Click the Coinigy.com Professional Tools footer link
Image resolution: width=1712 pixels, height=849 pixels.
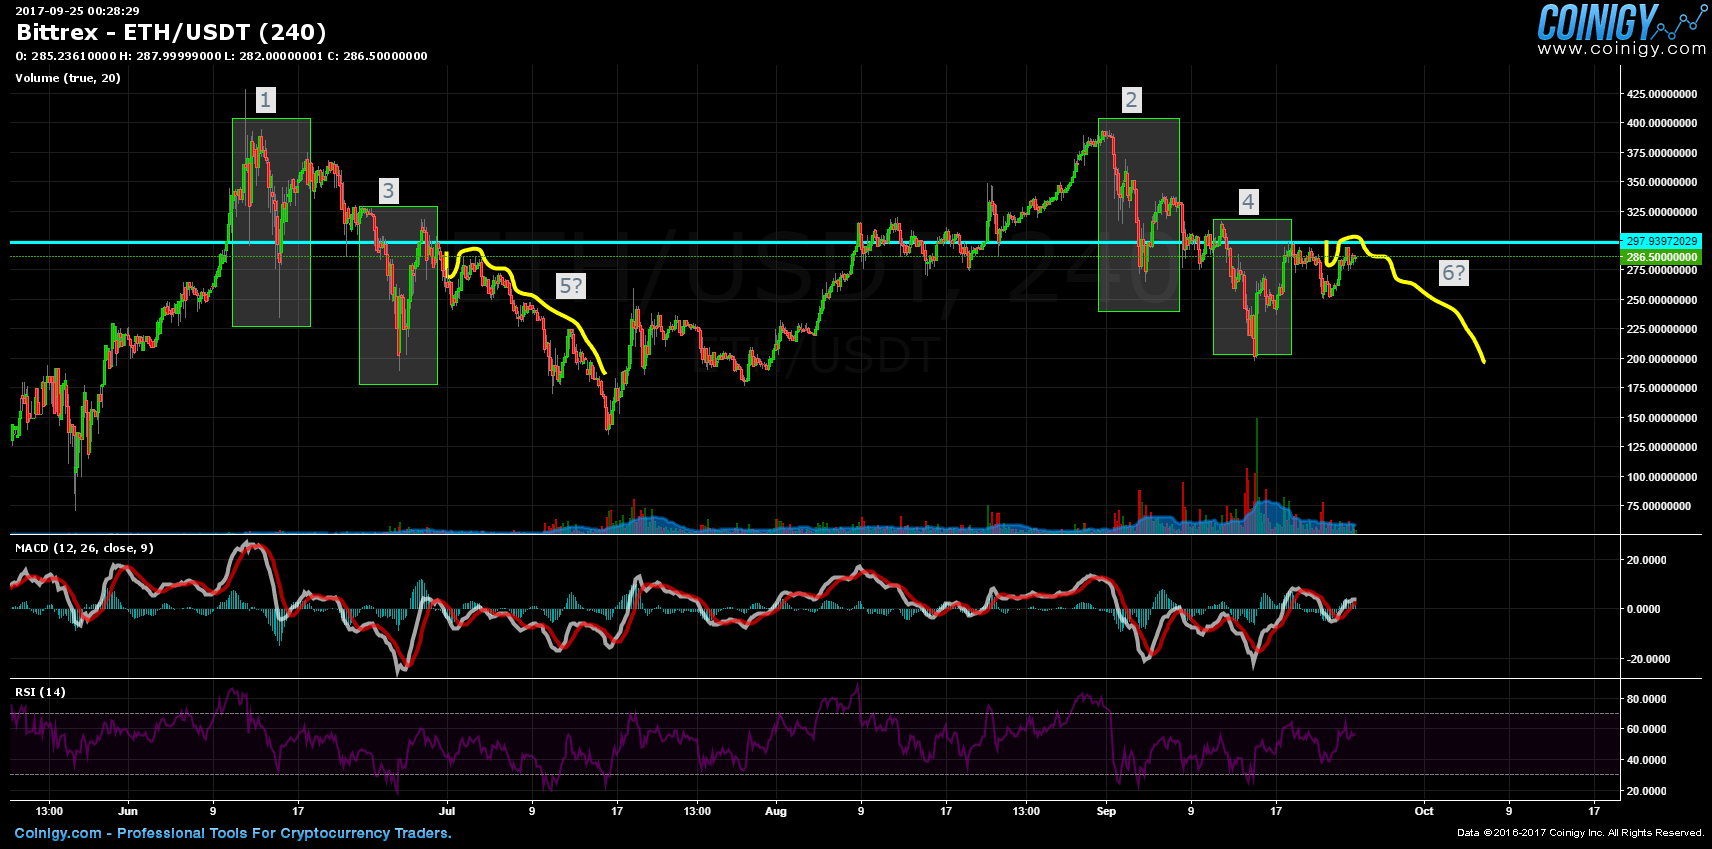233,833
